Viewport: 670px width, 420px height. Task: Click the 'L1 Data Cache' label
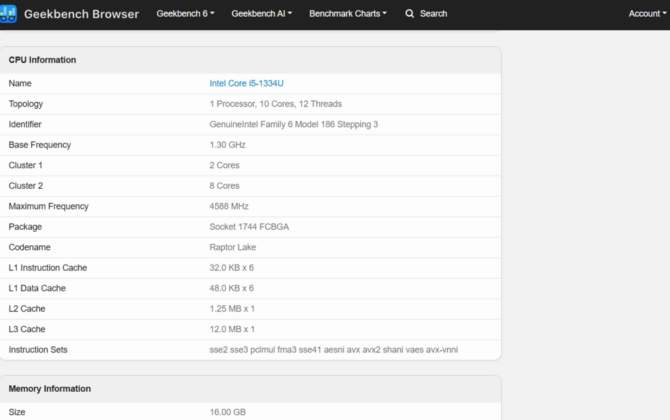37,288
